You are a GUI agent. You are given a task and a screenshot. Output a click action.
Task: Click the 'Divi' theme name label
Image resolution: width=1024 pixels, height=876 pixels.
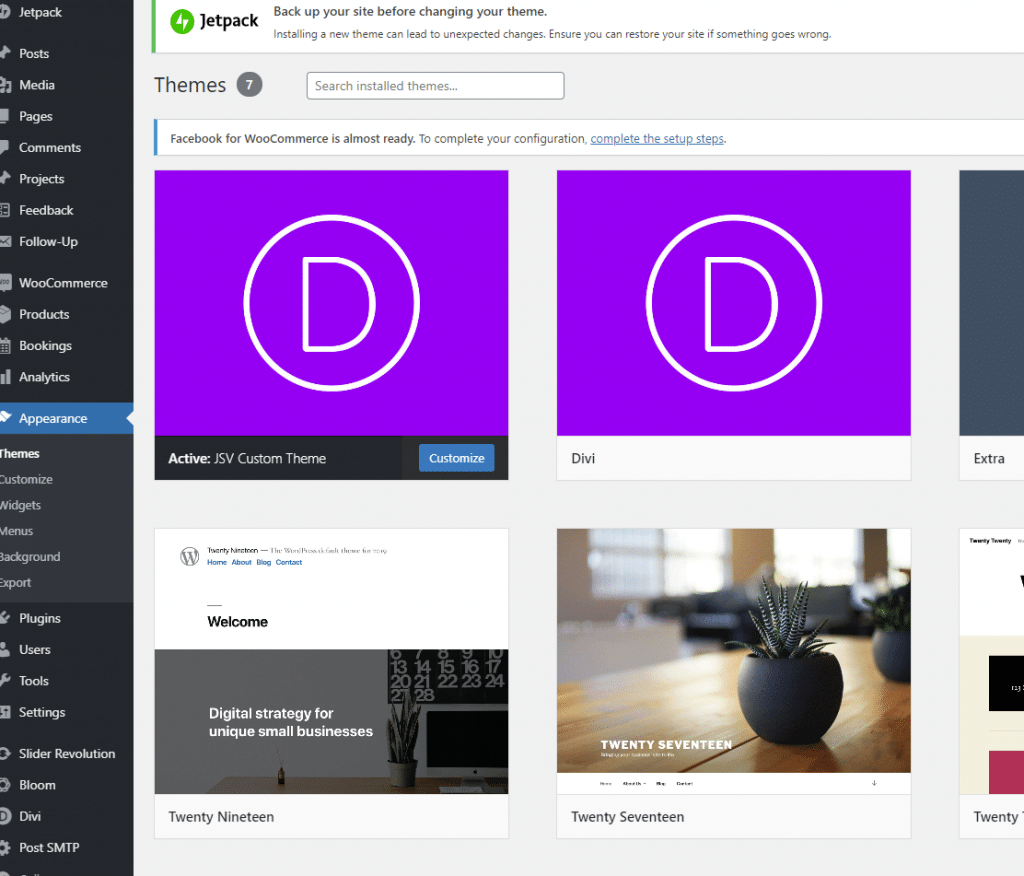tap(583, 459)
